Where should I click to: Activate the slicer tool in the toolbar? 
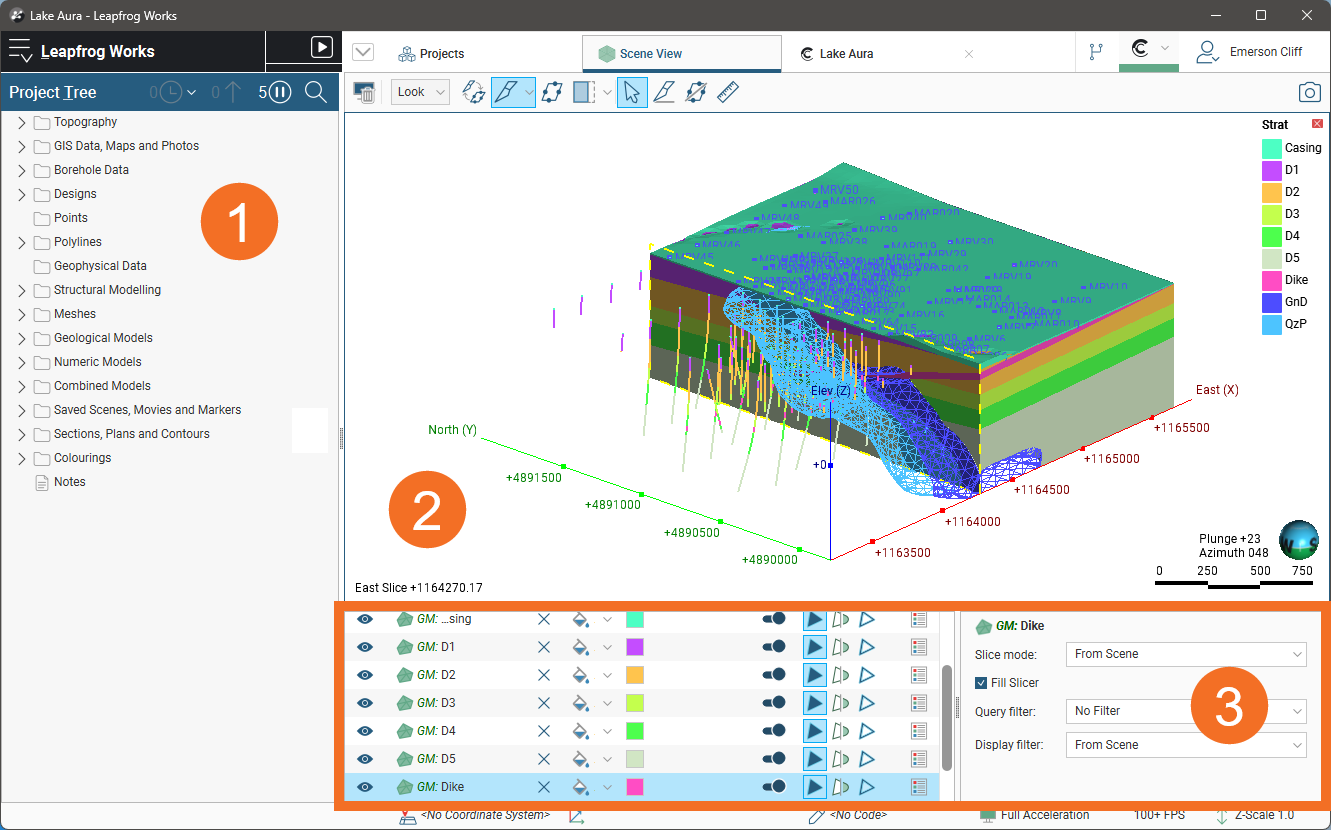tap(506, 92)
